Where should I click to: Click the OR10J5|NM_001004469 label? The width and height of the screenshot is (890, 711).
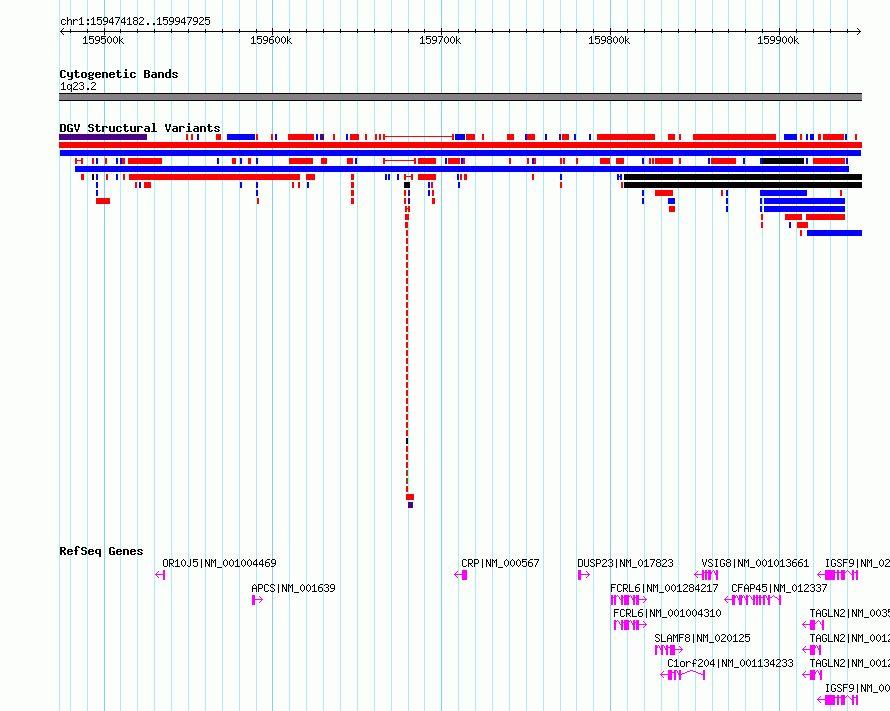tap(219, 563)
